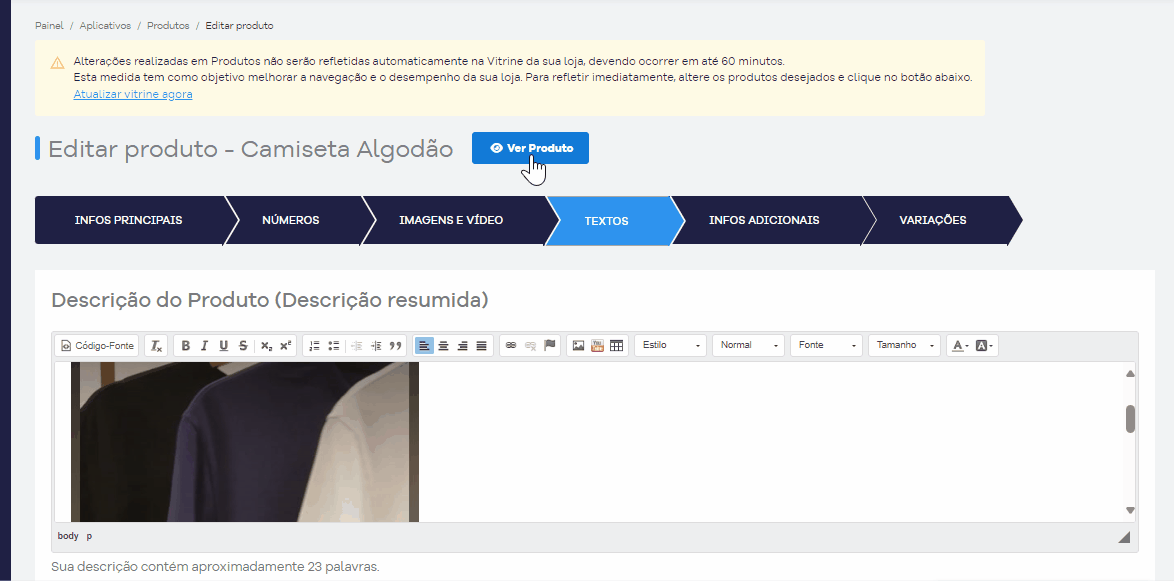
Task: Open the Aplicativos breadcrumb link
Action: tap(105, 25)
